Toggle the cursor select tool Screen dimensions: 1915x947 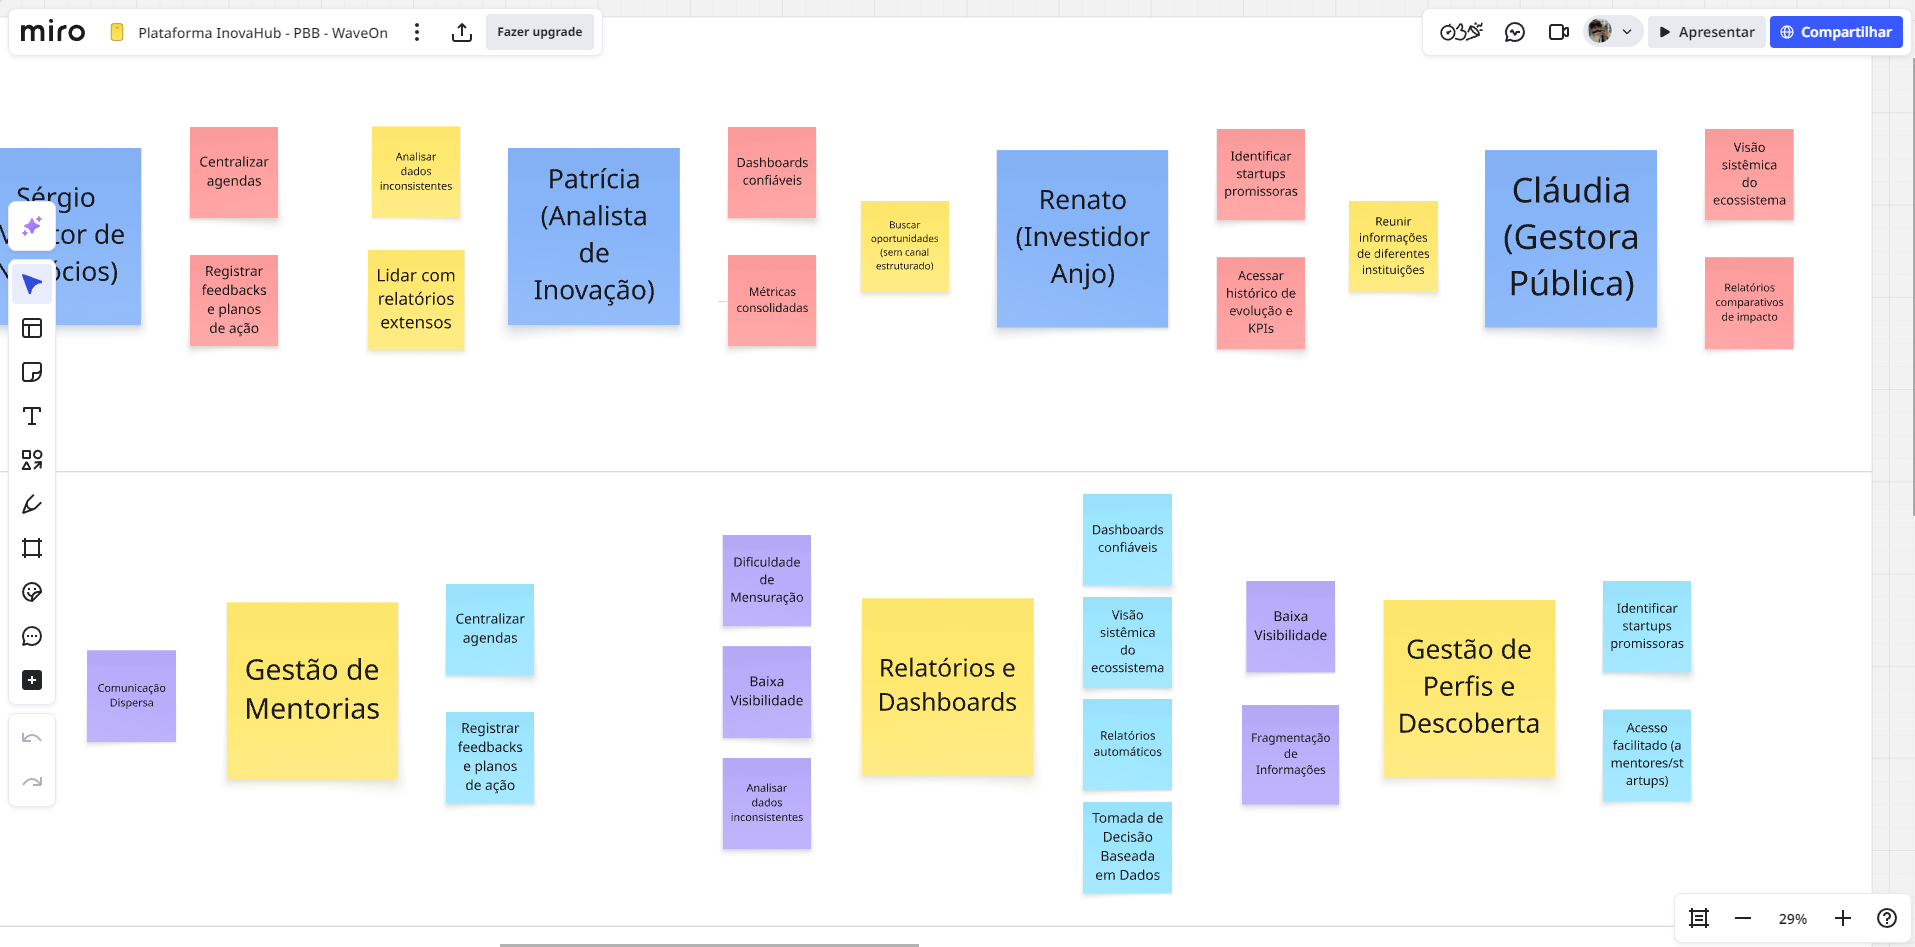[x=32, y=284]
